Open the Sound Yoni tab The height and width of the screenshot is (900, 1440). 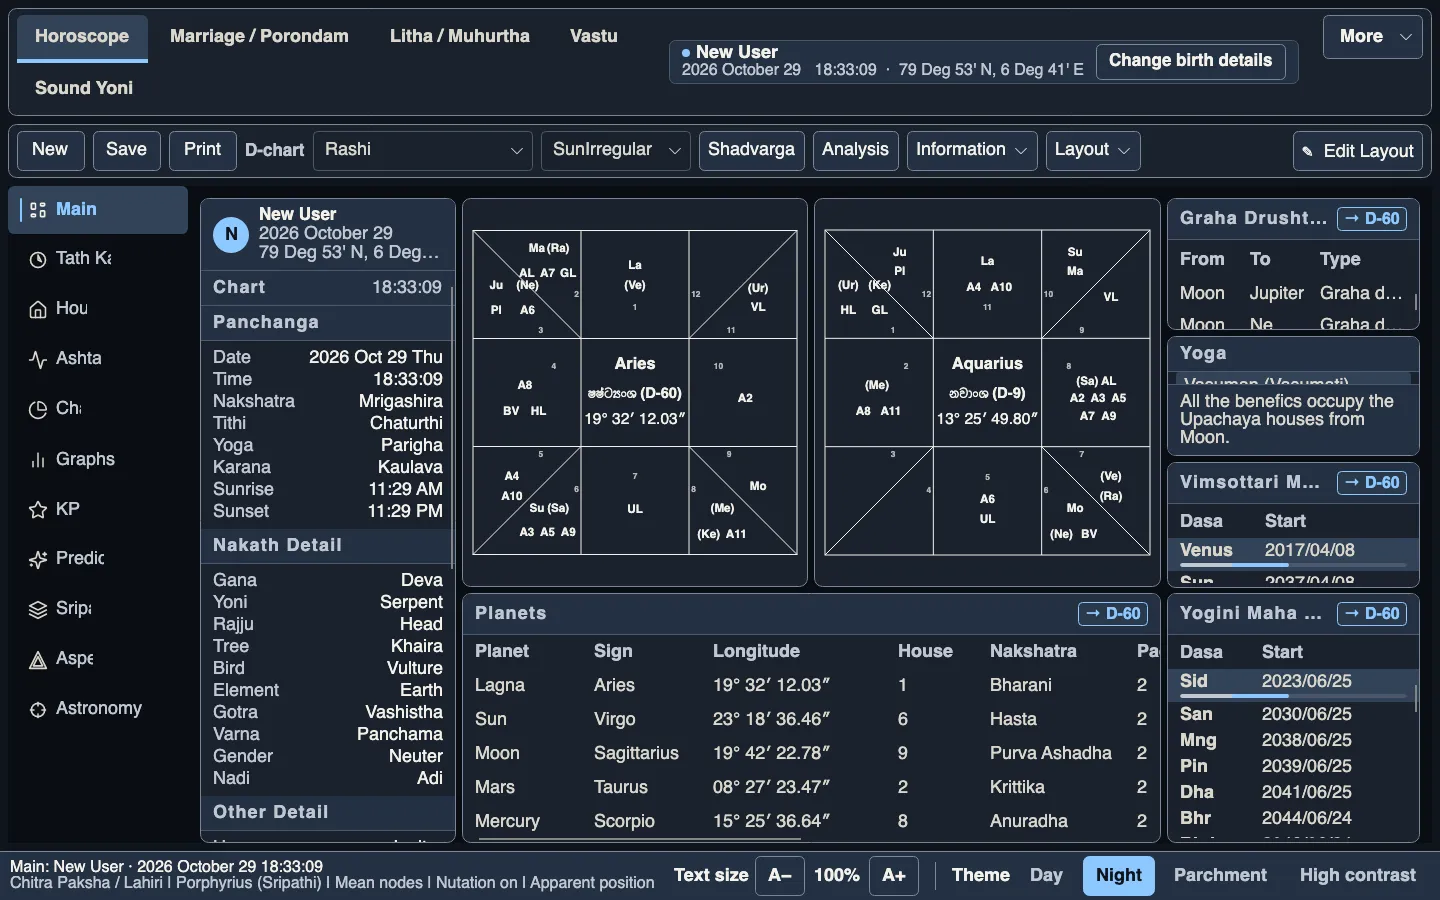pos(84,88)
